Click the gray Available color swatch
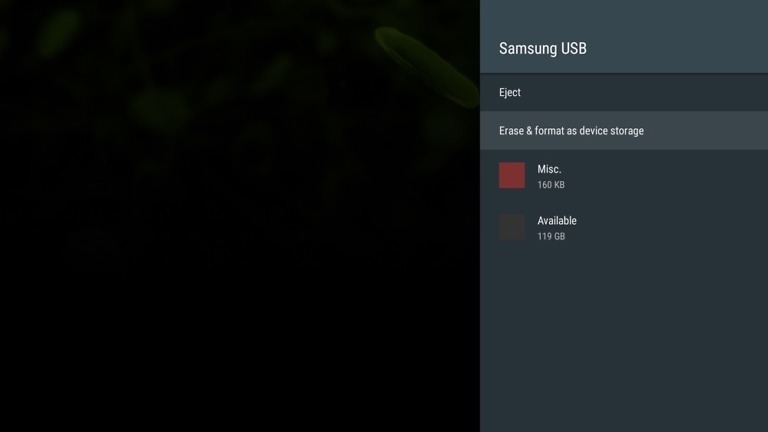This screenshot has height=432, width=768. click(512, 227)
